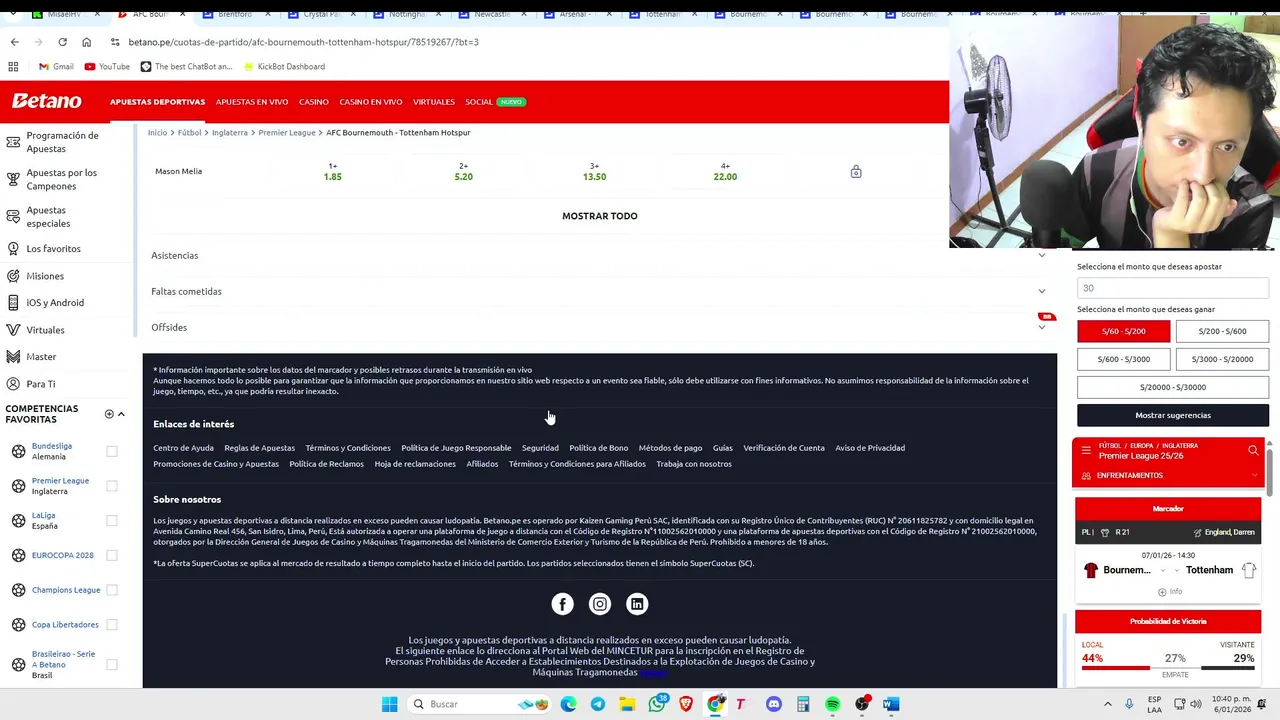The width and height of the screenshot is (1280, 720).
Task: Select the S/200 - S/600 win range
Action: (x=1222, y=331)
